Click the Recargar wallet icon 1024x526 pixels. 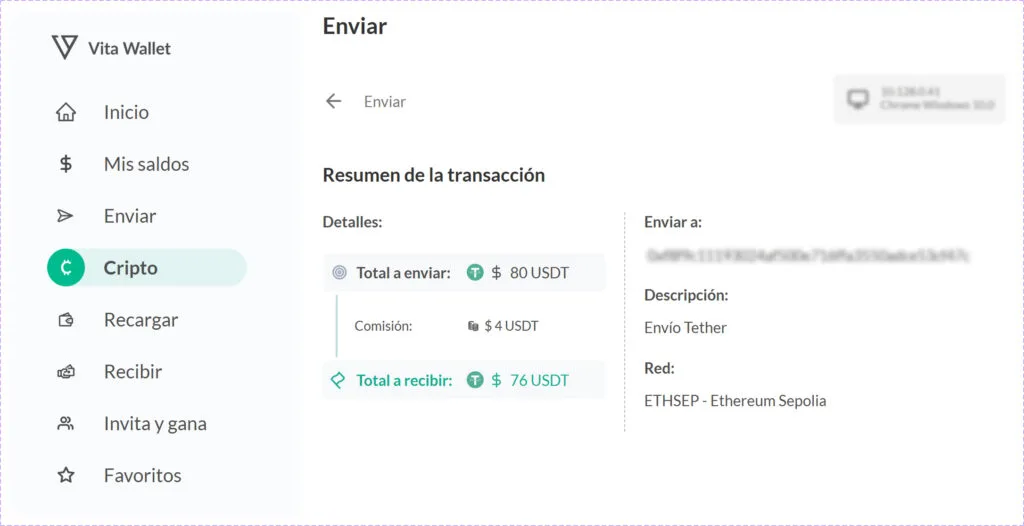click(x=66, y=320)
